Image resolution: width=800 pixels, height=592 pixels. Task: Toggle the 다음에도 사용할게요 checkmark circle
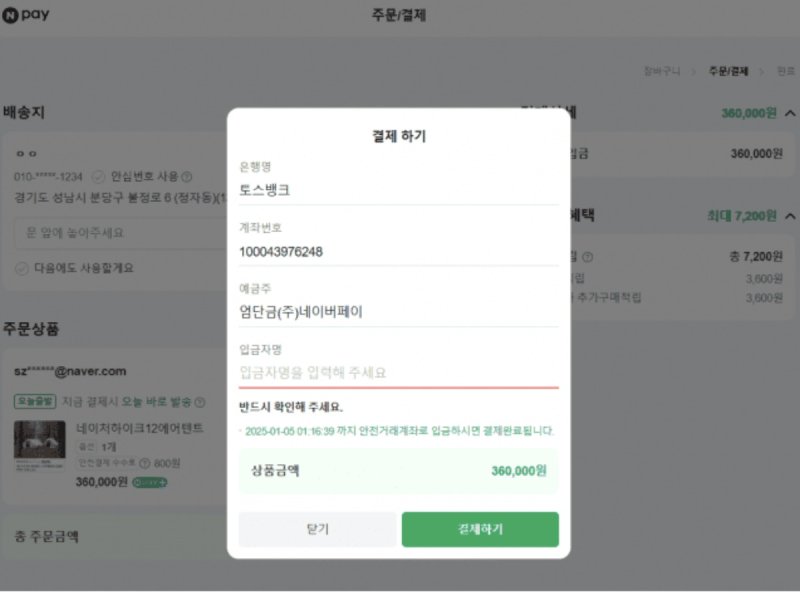click(x=20, y=270)
